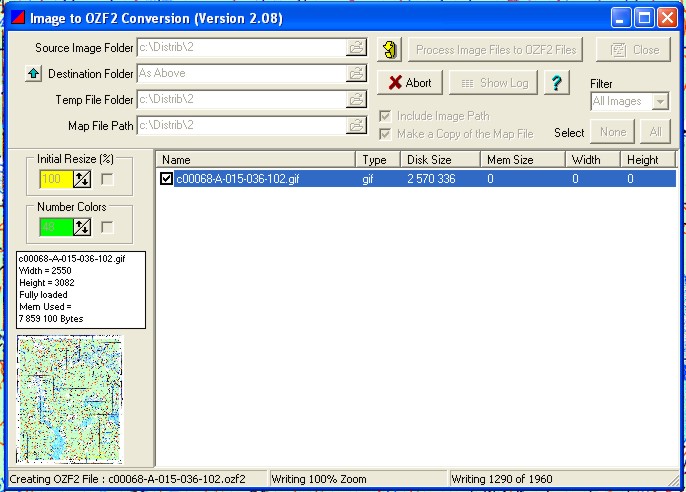
Task: Browse for Source Image Folder
Action: tap(356, 47)
